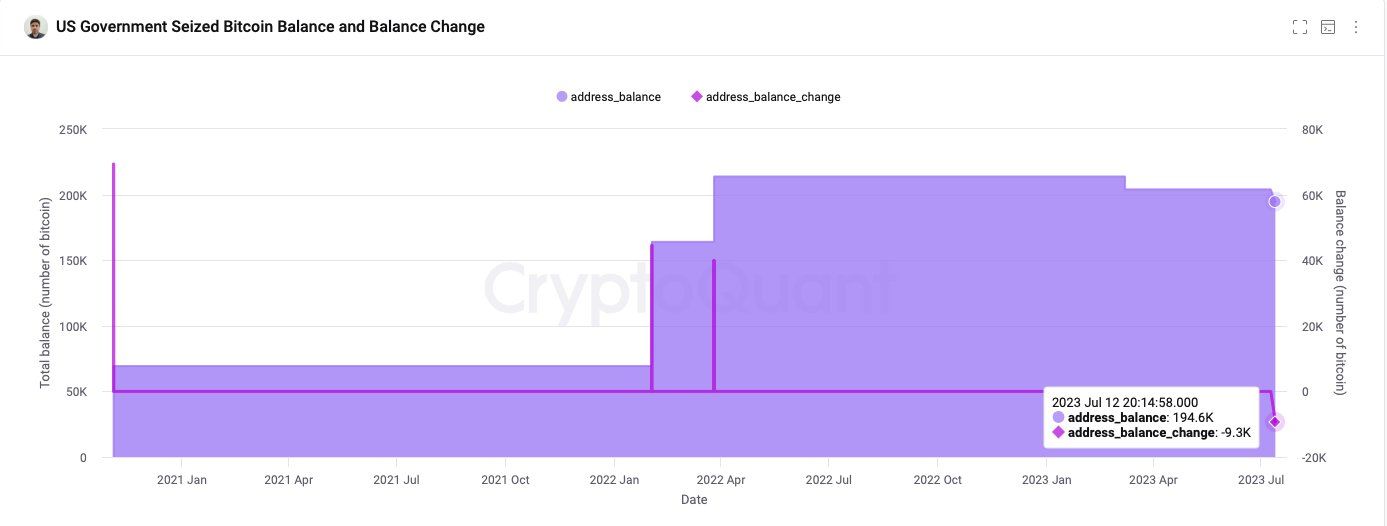Click the chart author's avatar
This screenshot has height=526, width=1387.
coord(36,27)
